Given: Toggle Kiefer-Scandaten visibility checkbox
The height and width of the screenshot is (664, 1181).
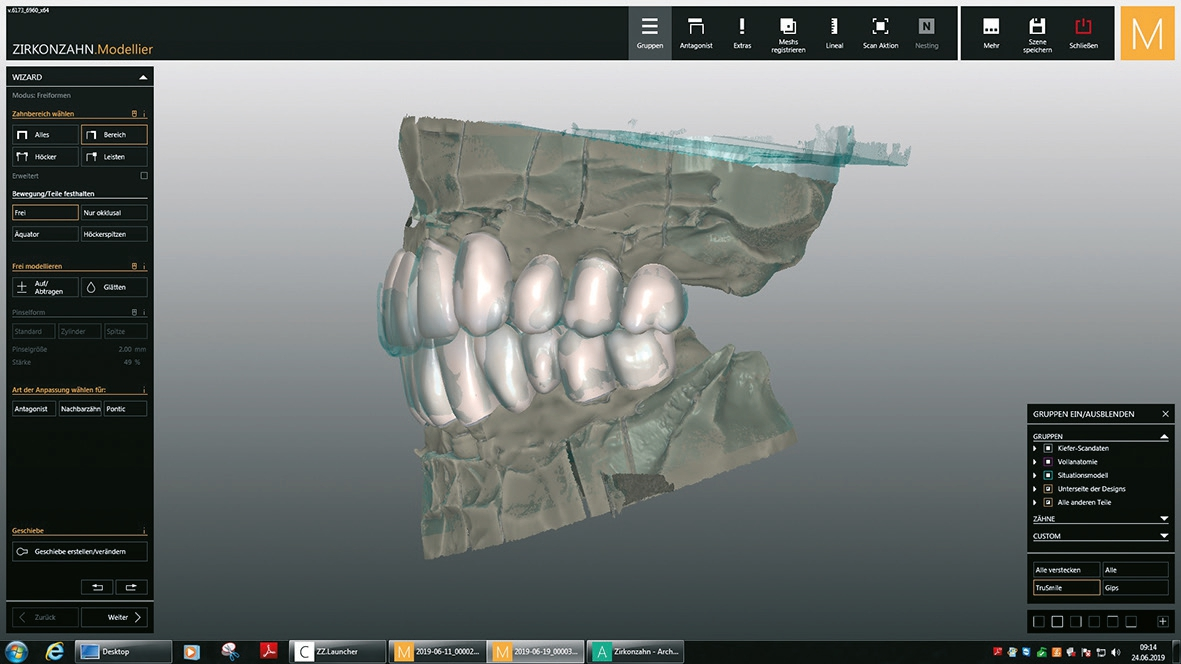Looking at the screenshot, I should pos(1048,449).
